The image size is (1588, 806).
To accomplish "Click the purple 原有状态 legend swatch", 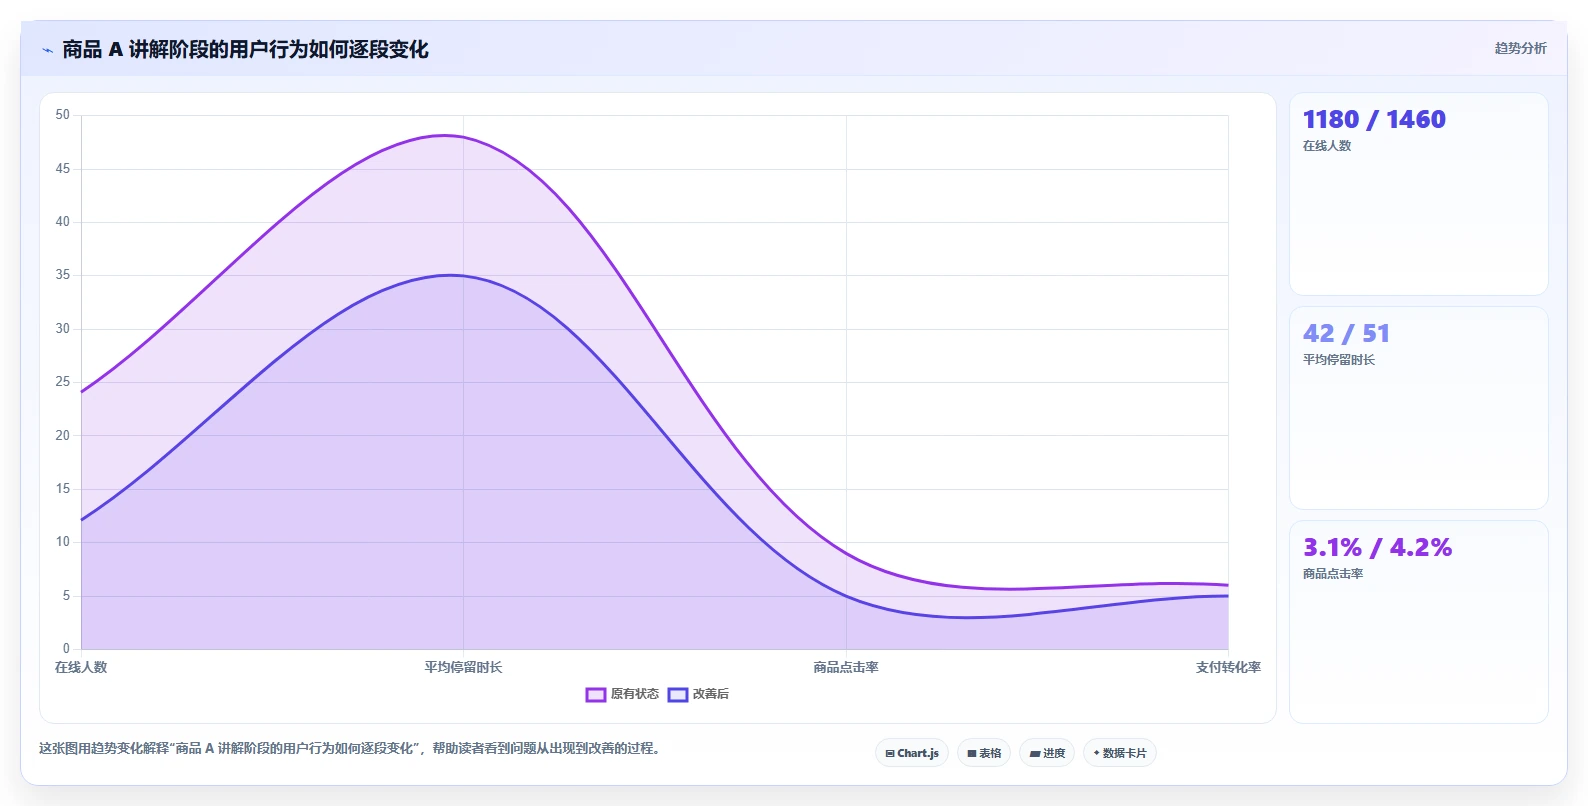I will point(596,694).
